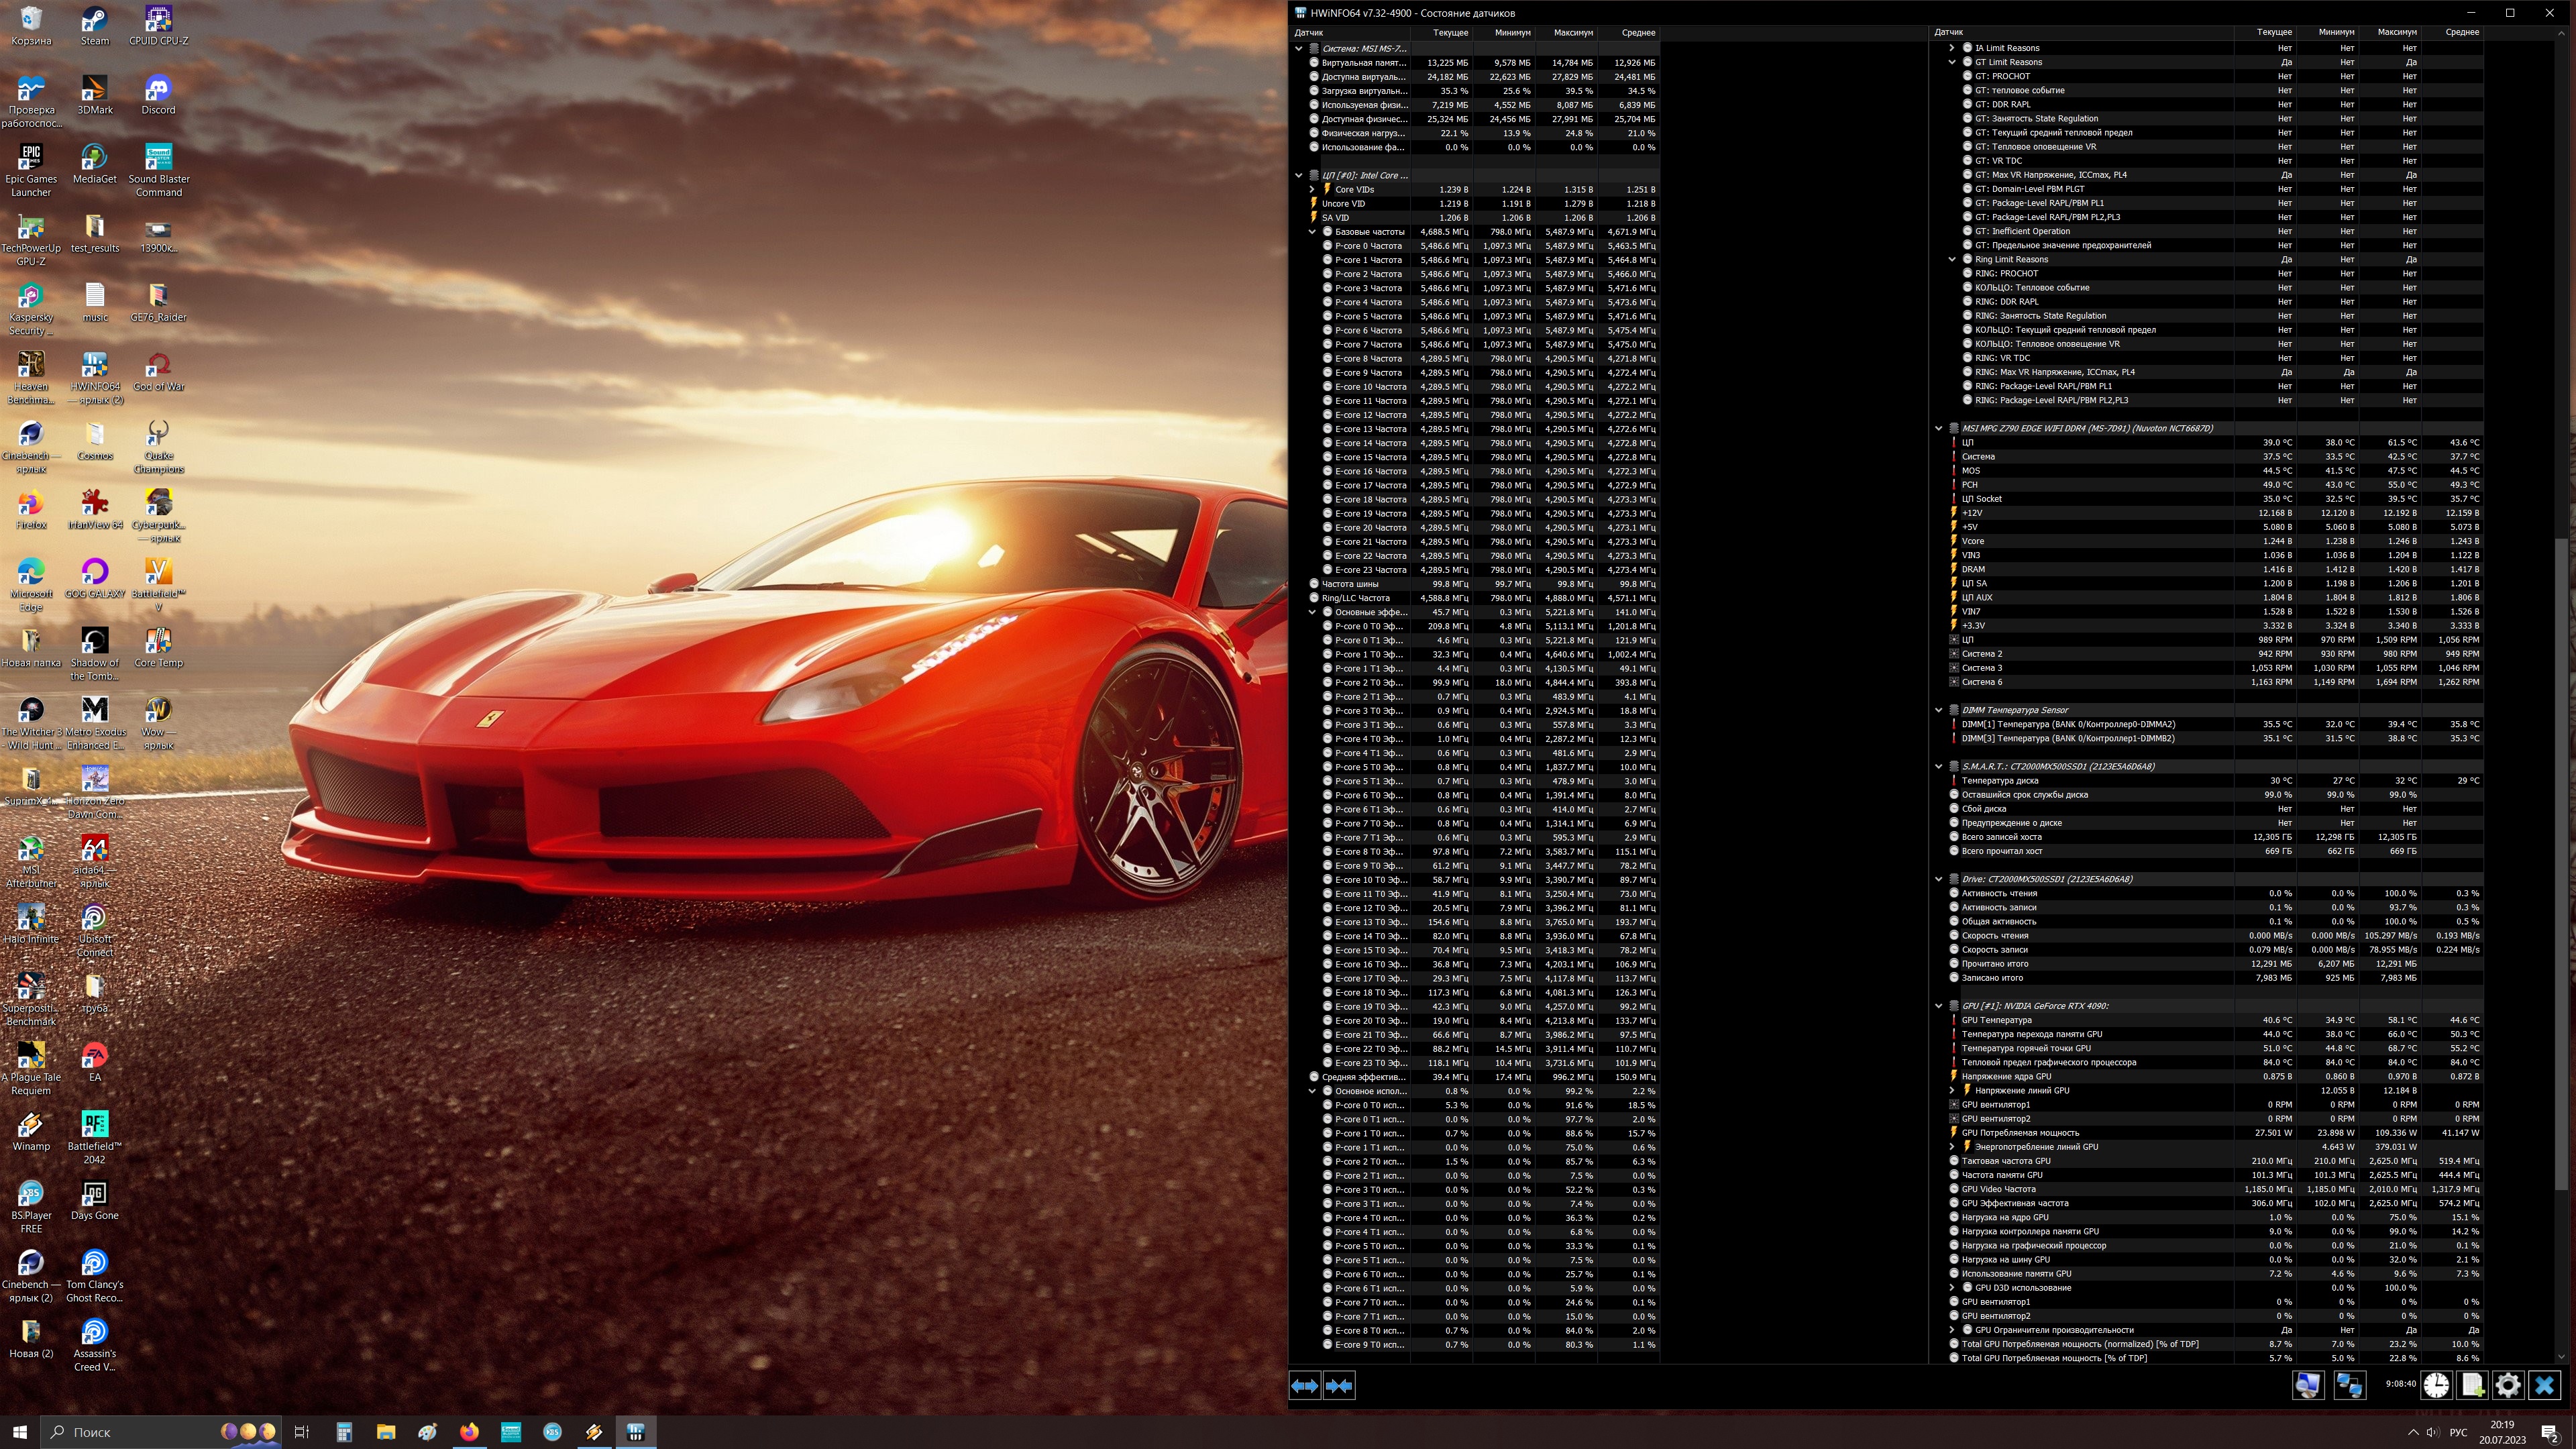This screenshot has height=1449, width=2576.
Task: Open sensor settings gear icon
Action: 2508,1385
